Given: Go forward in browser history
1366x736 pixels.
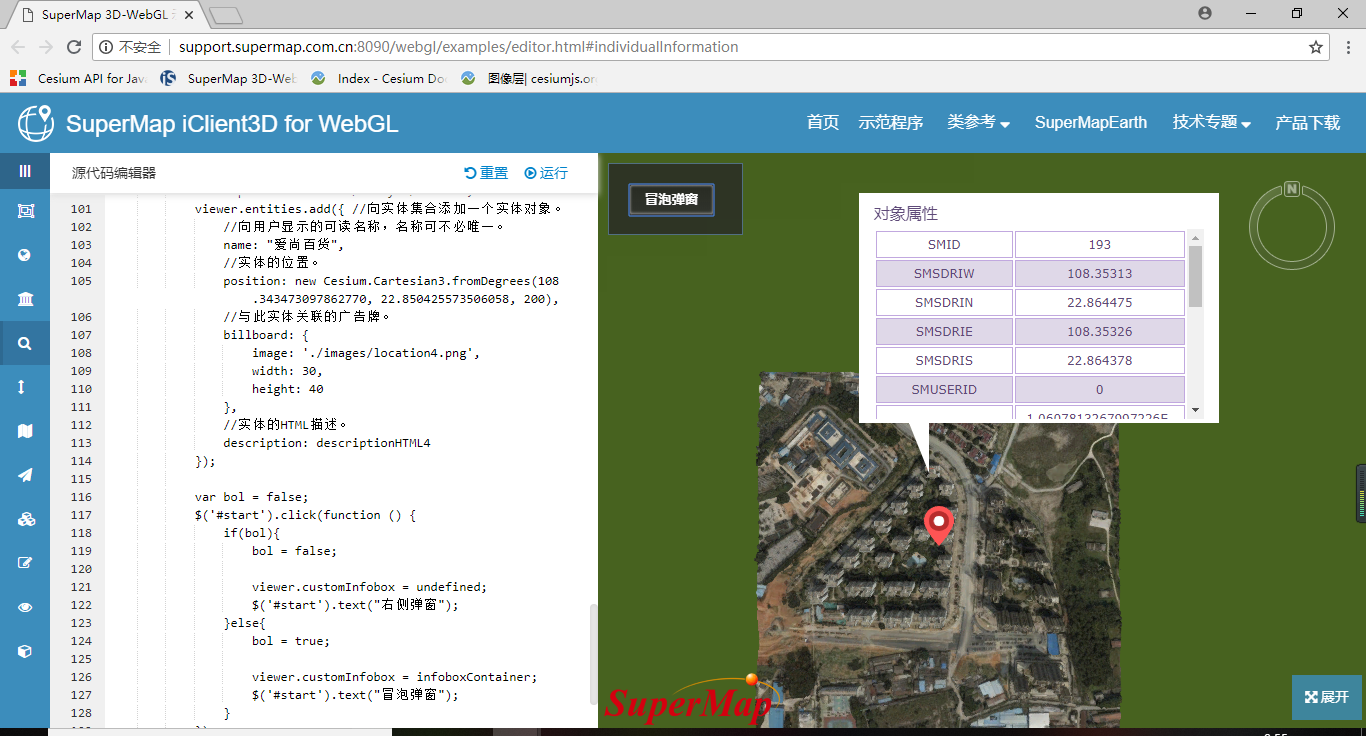Looking at the screenshot, I should [x=46, y=47].
